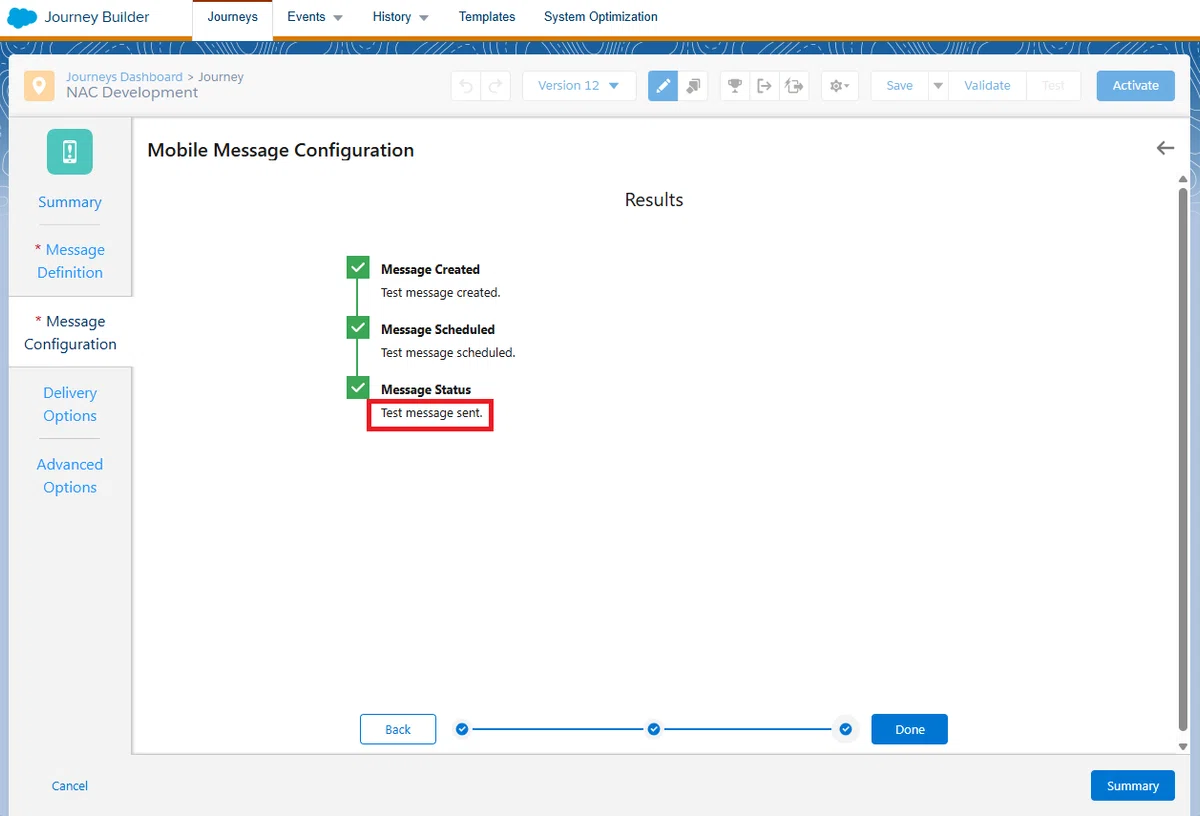Click the redo arrow icon
This screenshot has width=1200, height=816.
(x=496, y=86)
